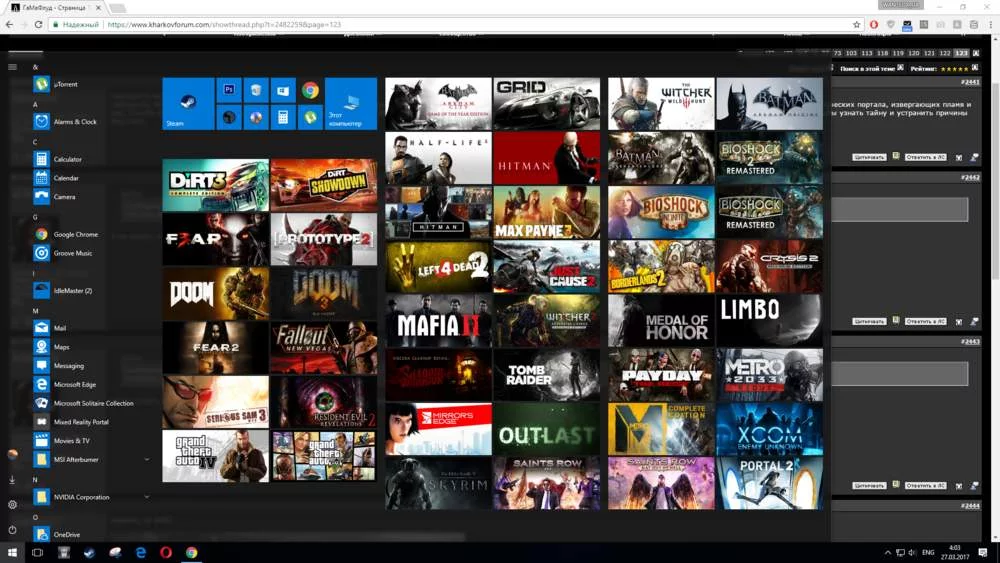This screenshot has height=563, width=1000.
Task: Launch Grand Theft Auto IV tile
Action: click(x=216, y=456)
